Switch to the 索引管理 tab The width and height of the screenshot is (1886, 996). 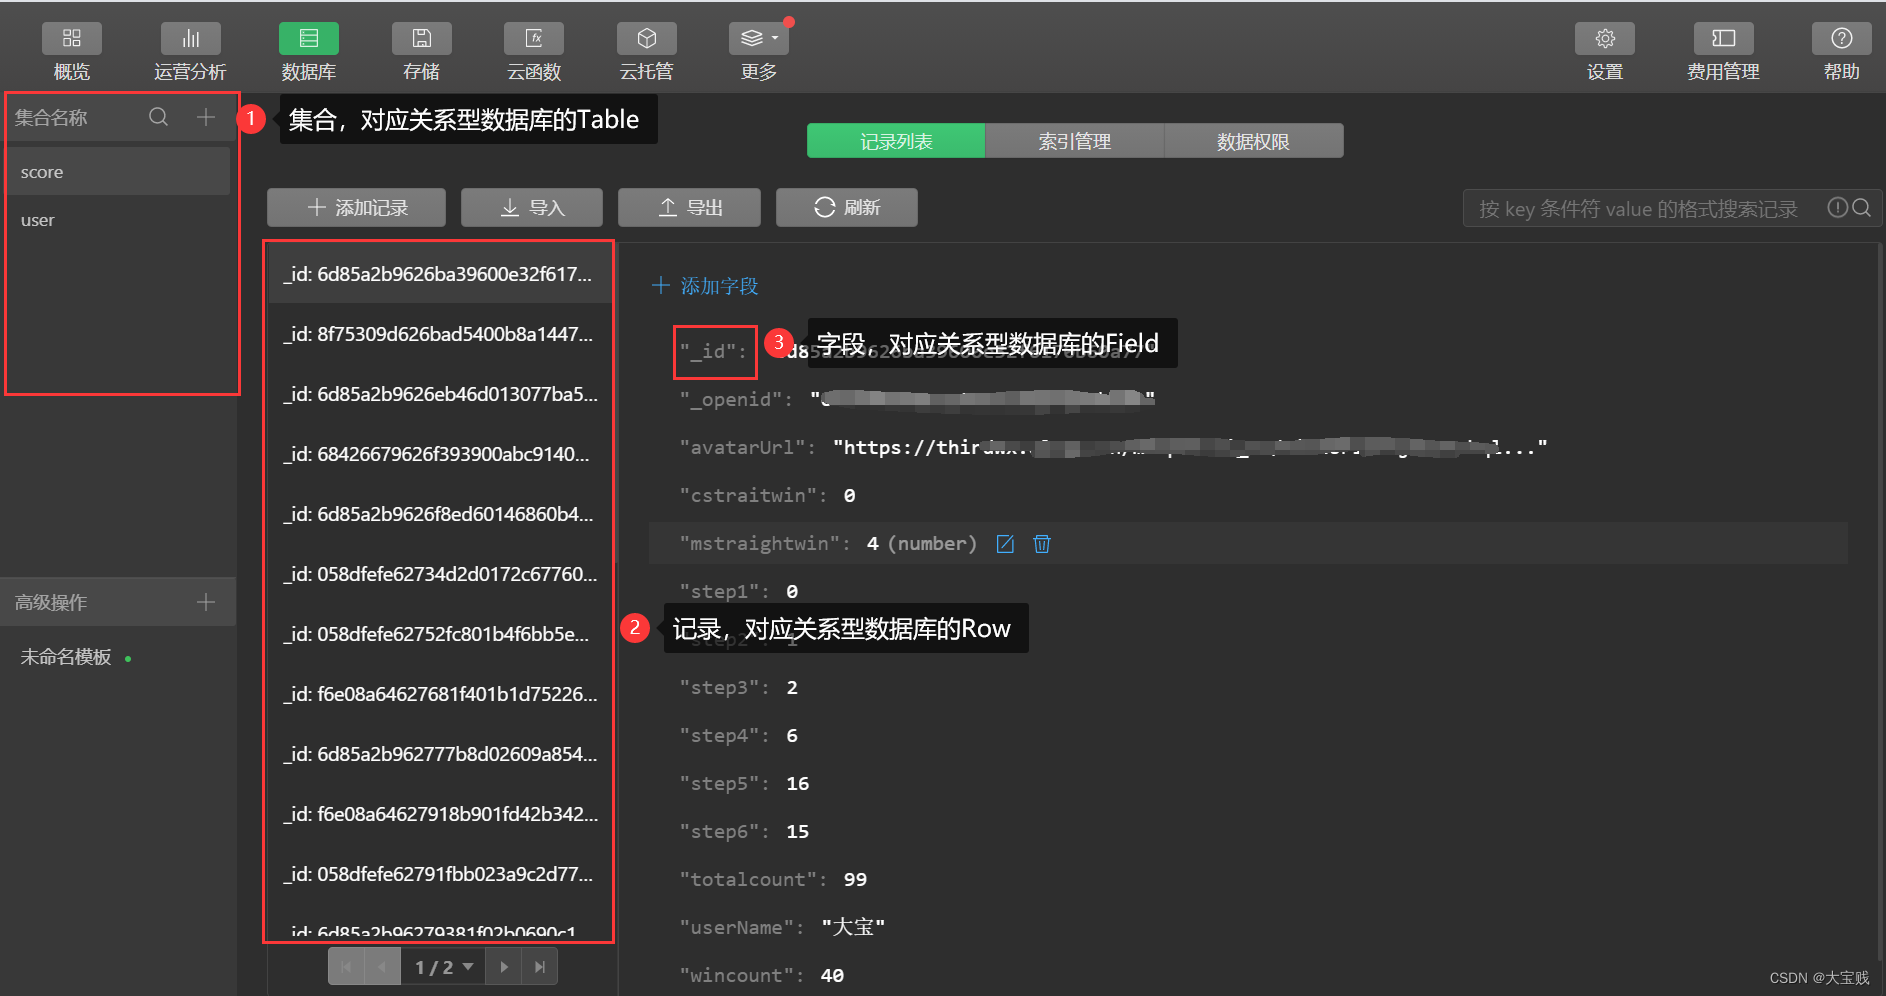click(x=1074, y=141)
